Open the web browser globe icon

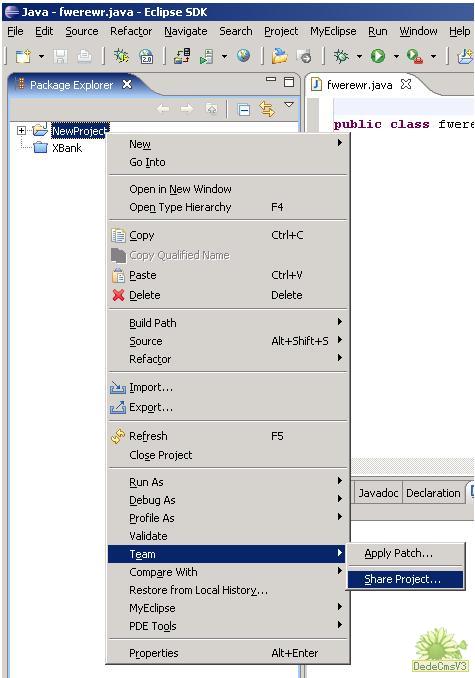243,56
